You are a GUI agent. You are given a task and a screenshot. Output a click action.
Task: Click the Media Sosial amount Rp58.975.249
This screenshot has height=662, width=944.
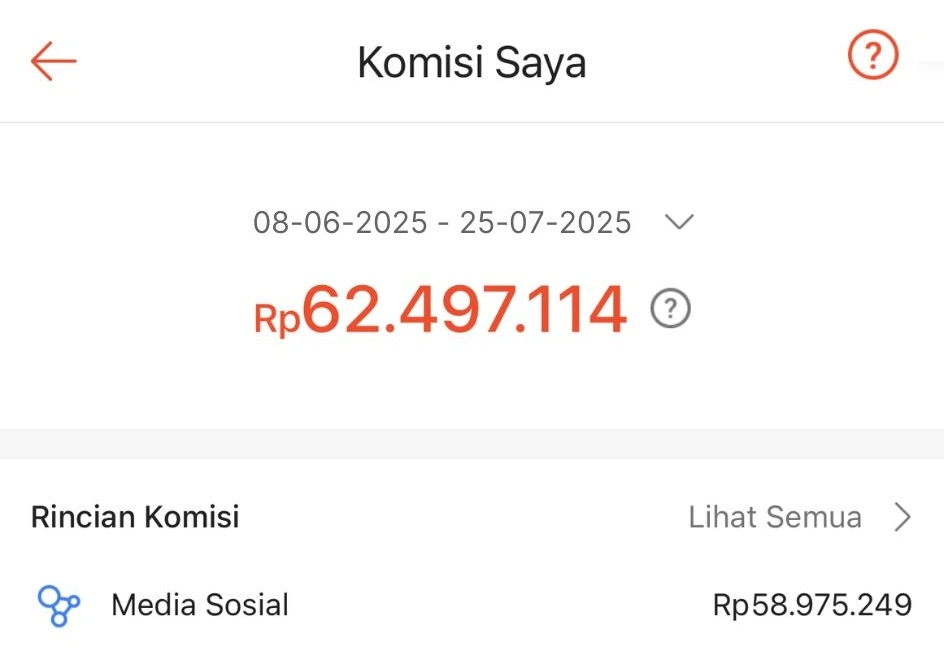tap(812, 605)
